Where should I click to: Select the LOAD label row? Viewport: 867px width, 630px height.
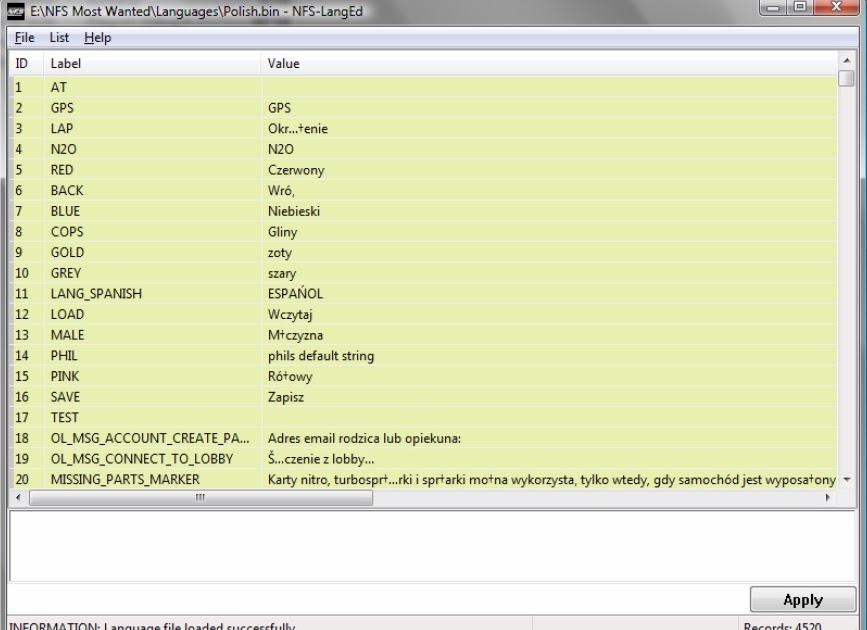[x=423, y=314]
